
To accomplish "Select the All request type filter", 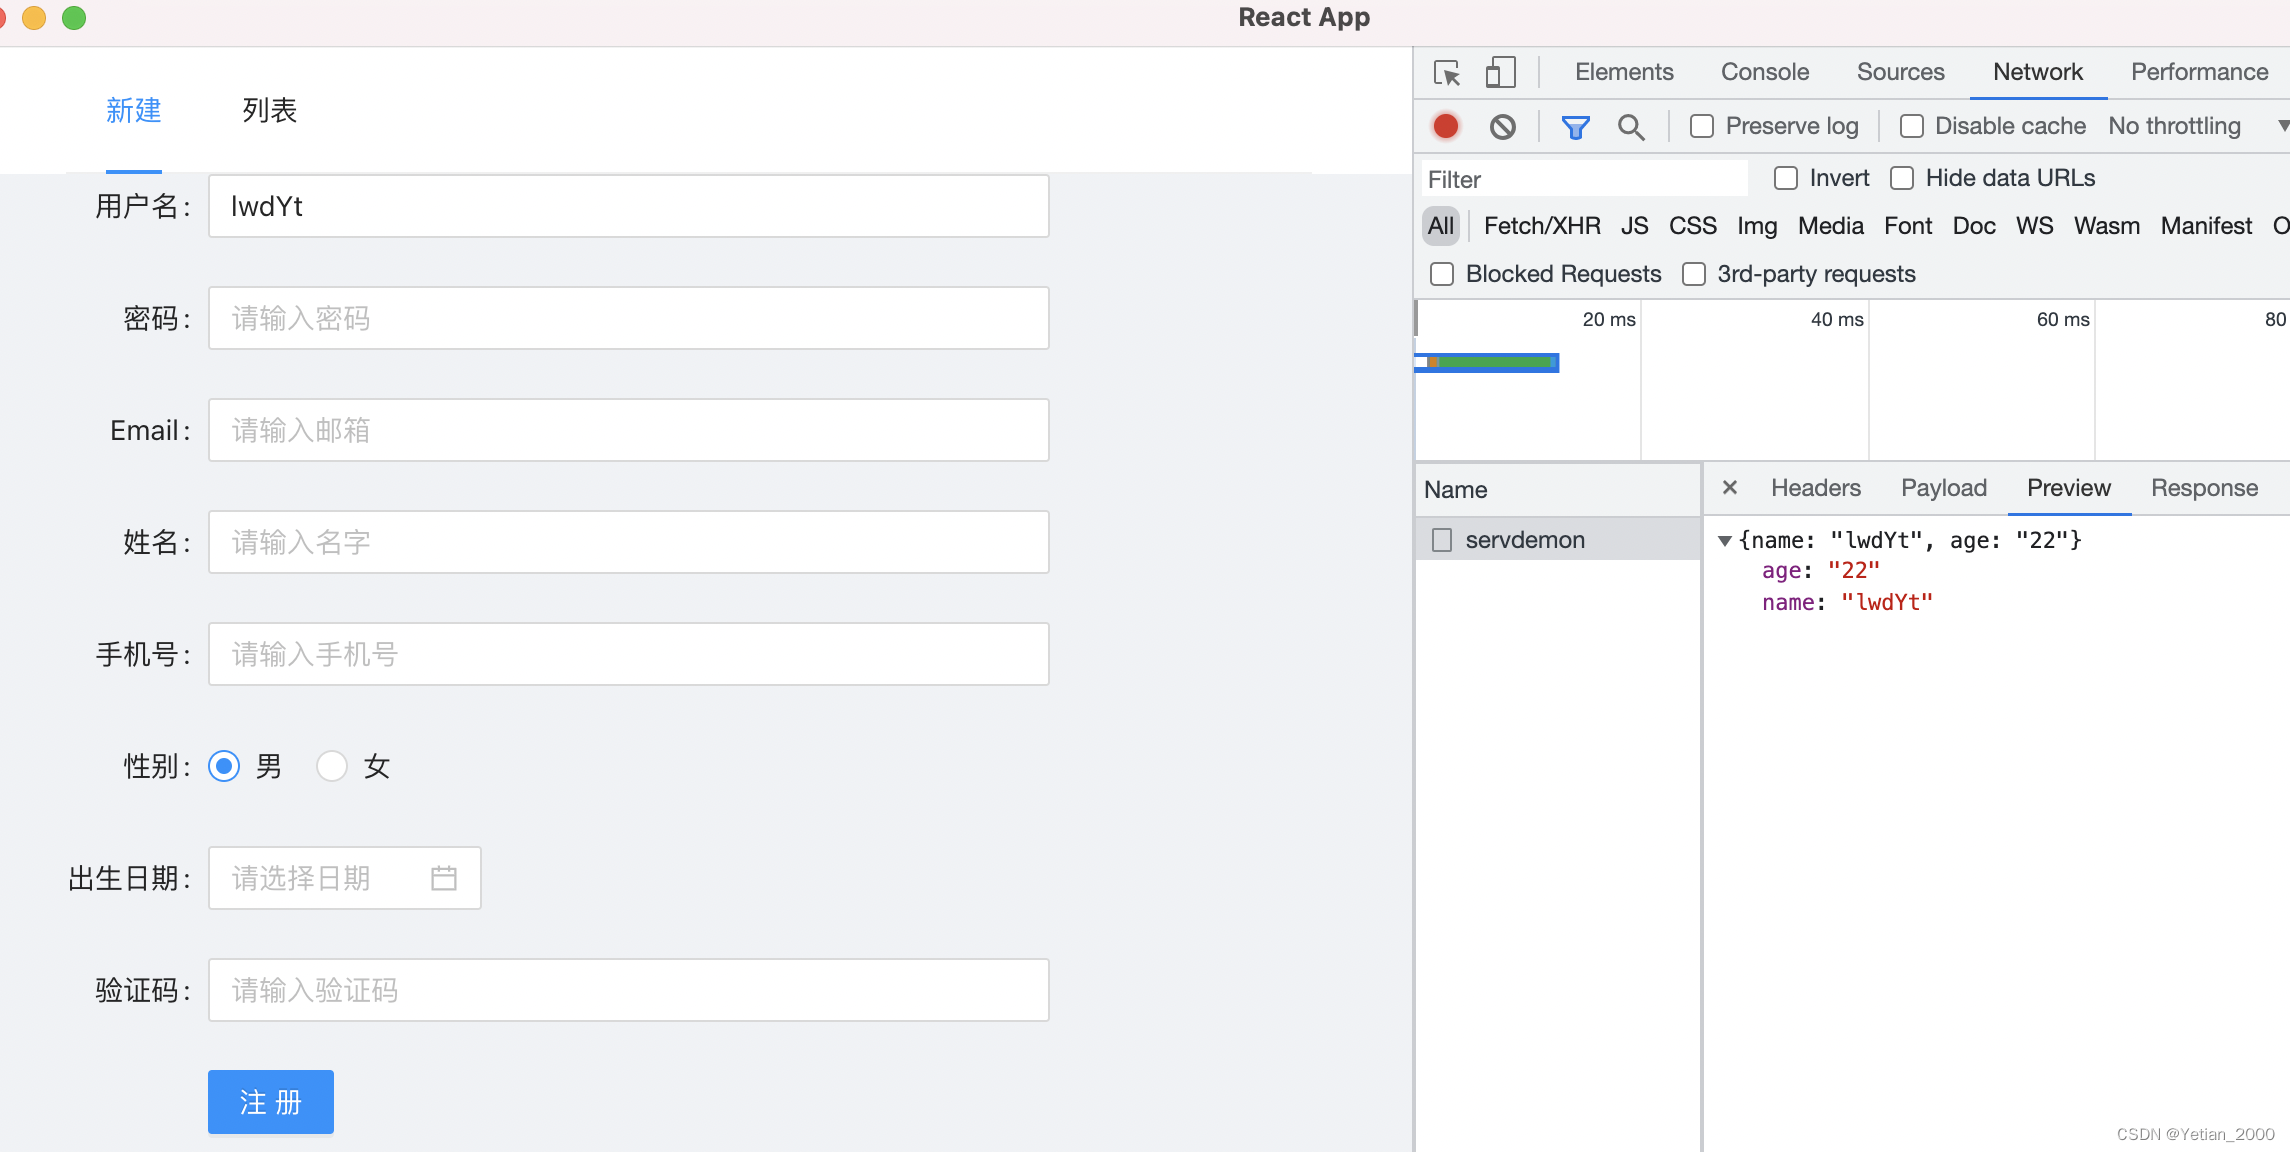I will 1441,226.
